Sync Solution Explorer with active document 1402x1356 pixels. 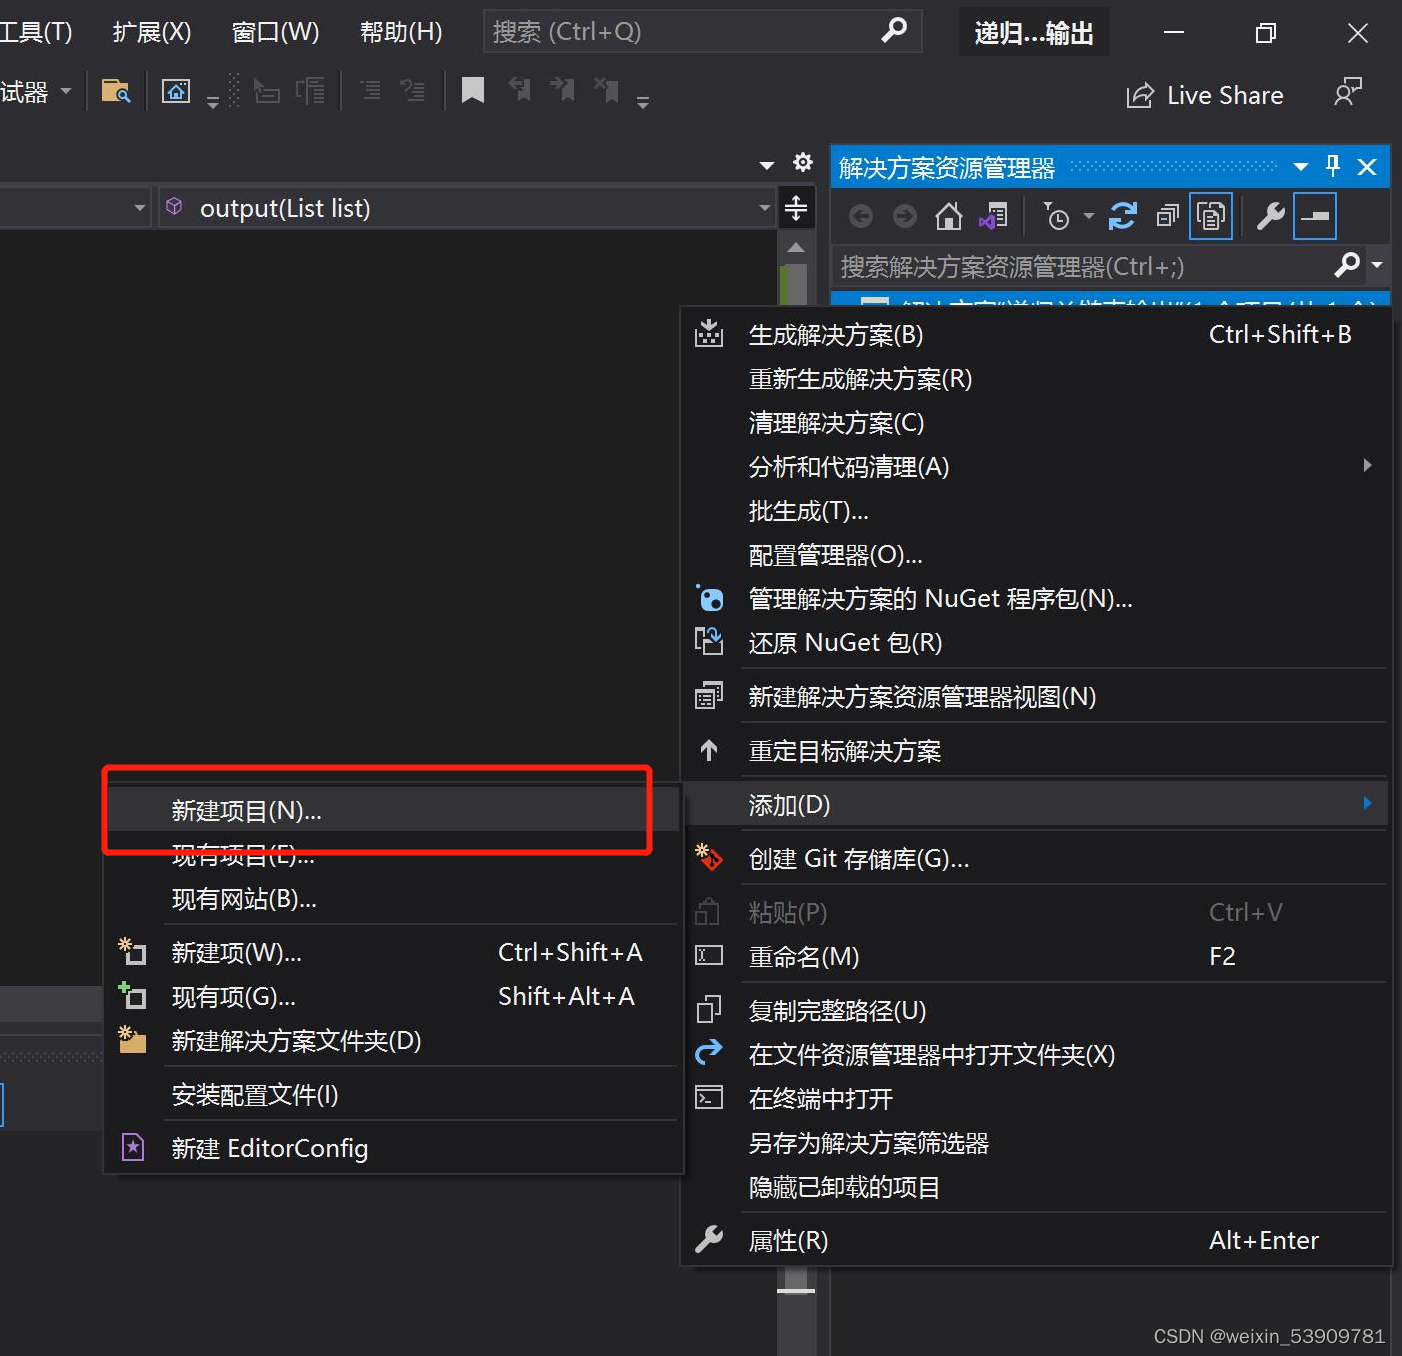point(993,215)
